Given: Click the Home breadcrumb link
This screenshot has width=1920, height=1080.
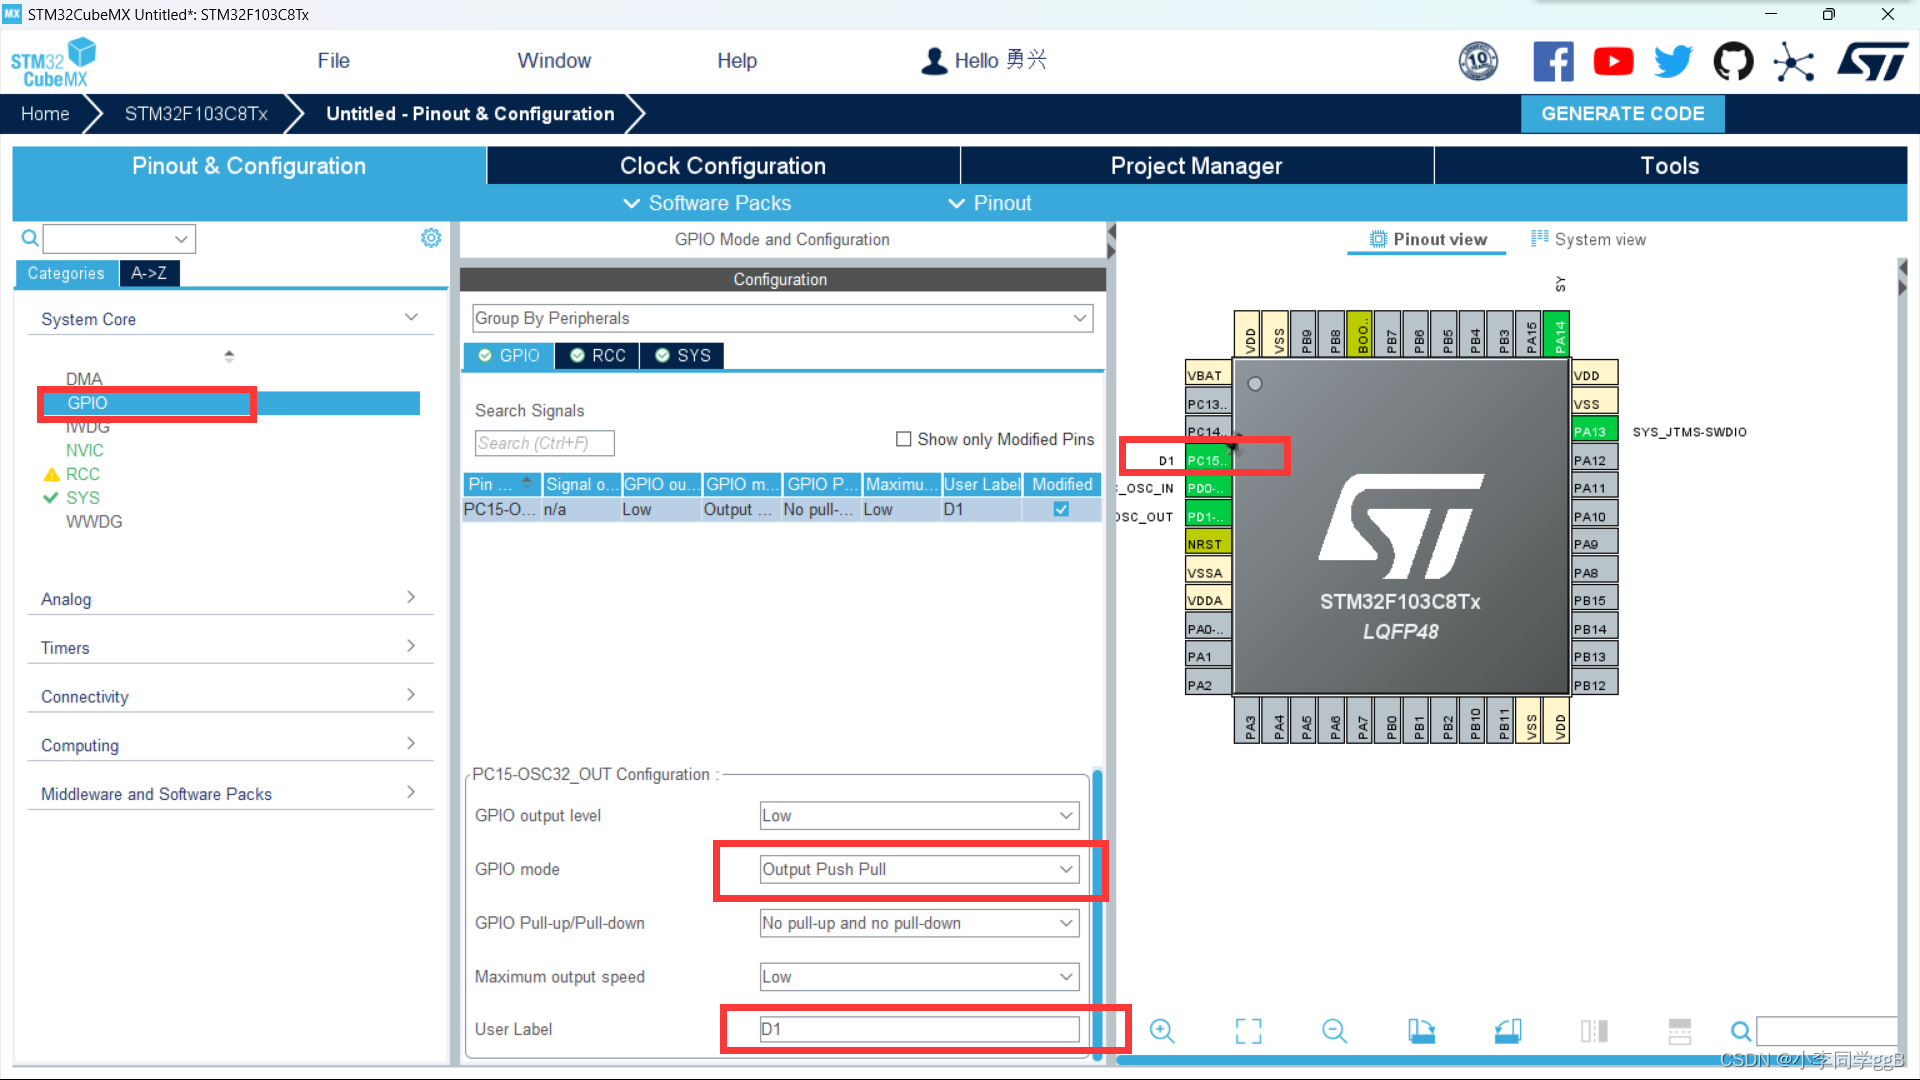Looking at the screenshot, I should click(44, 113).
